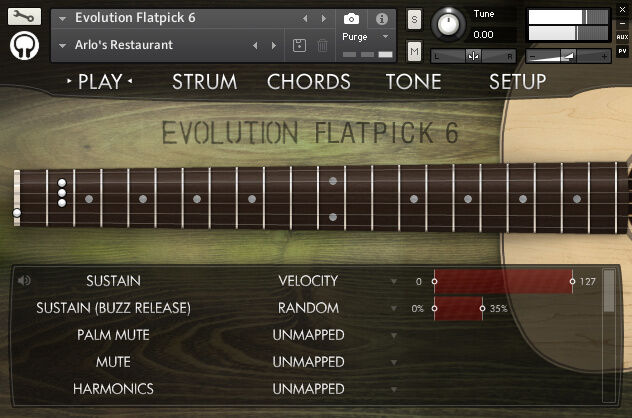This screenshot has width=632, height=418.
Task: Click the Purge label
Action: coord(355,37)
